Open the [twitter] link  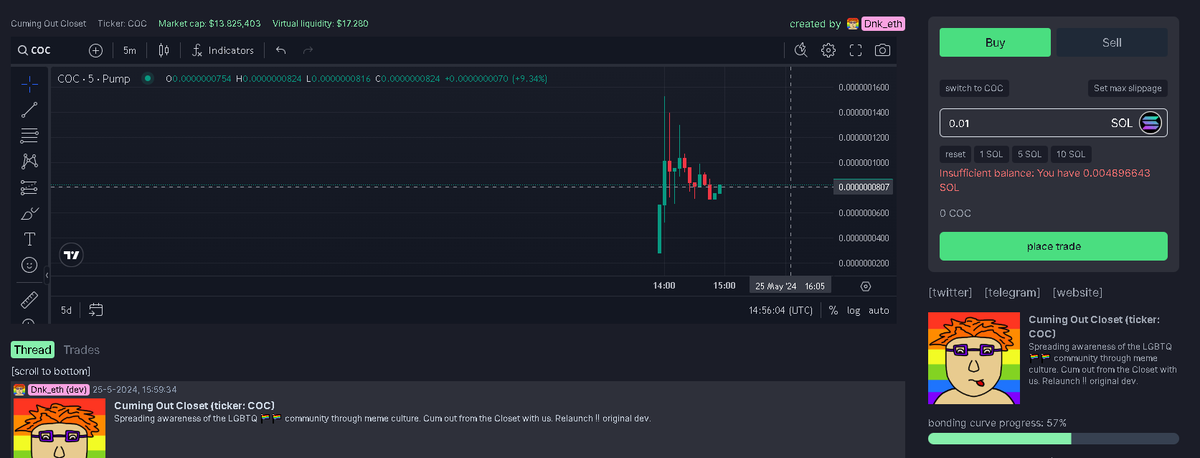click(950, 292)
